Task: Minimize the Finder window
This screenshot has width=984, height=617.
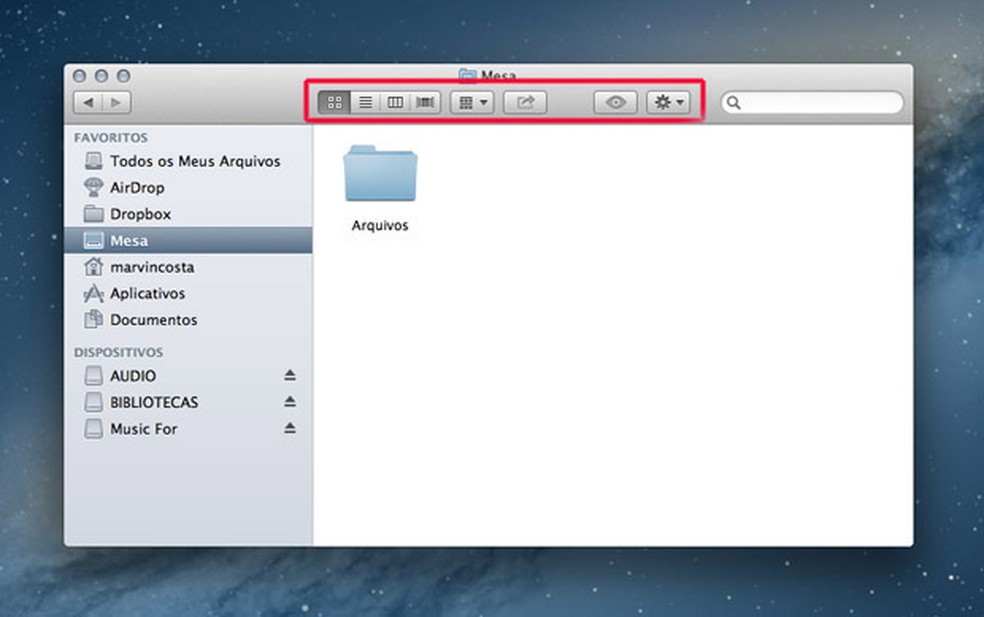Action: (101, 76)
